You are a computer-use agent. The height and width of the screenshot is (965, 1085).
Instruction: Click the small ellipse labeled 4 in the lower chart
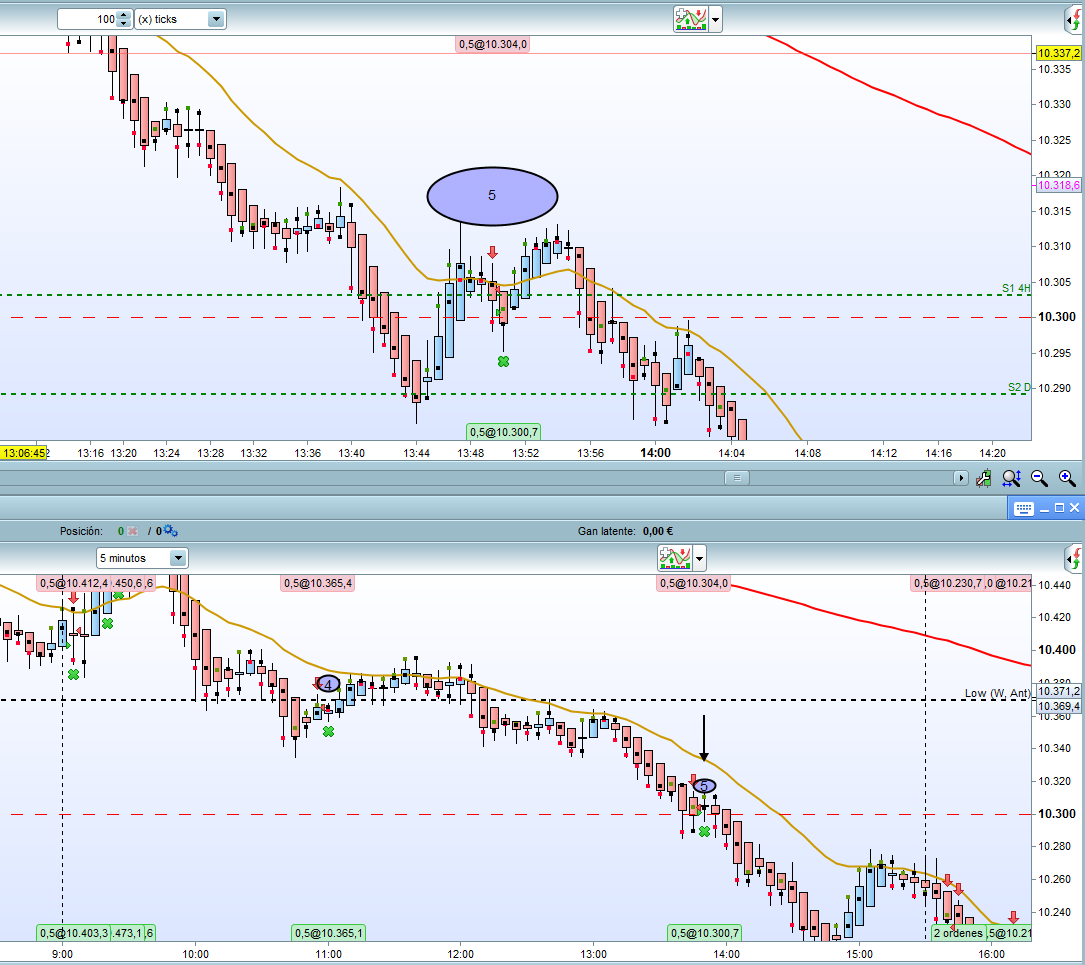point(328,684)
